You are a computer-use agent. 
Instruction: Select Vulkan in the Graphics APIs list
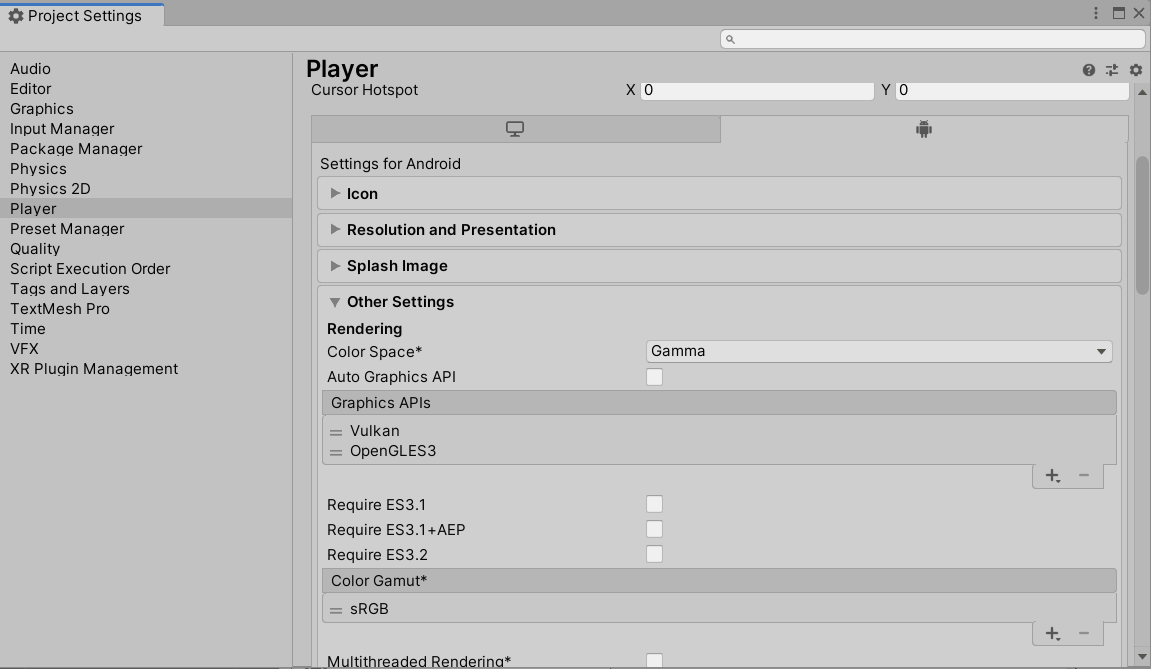374,430
